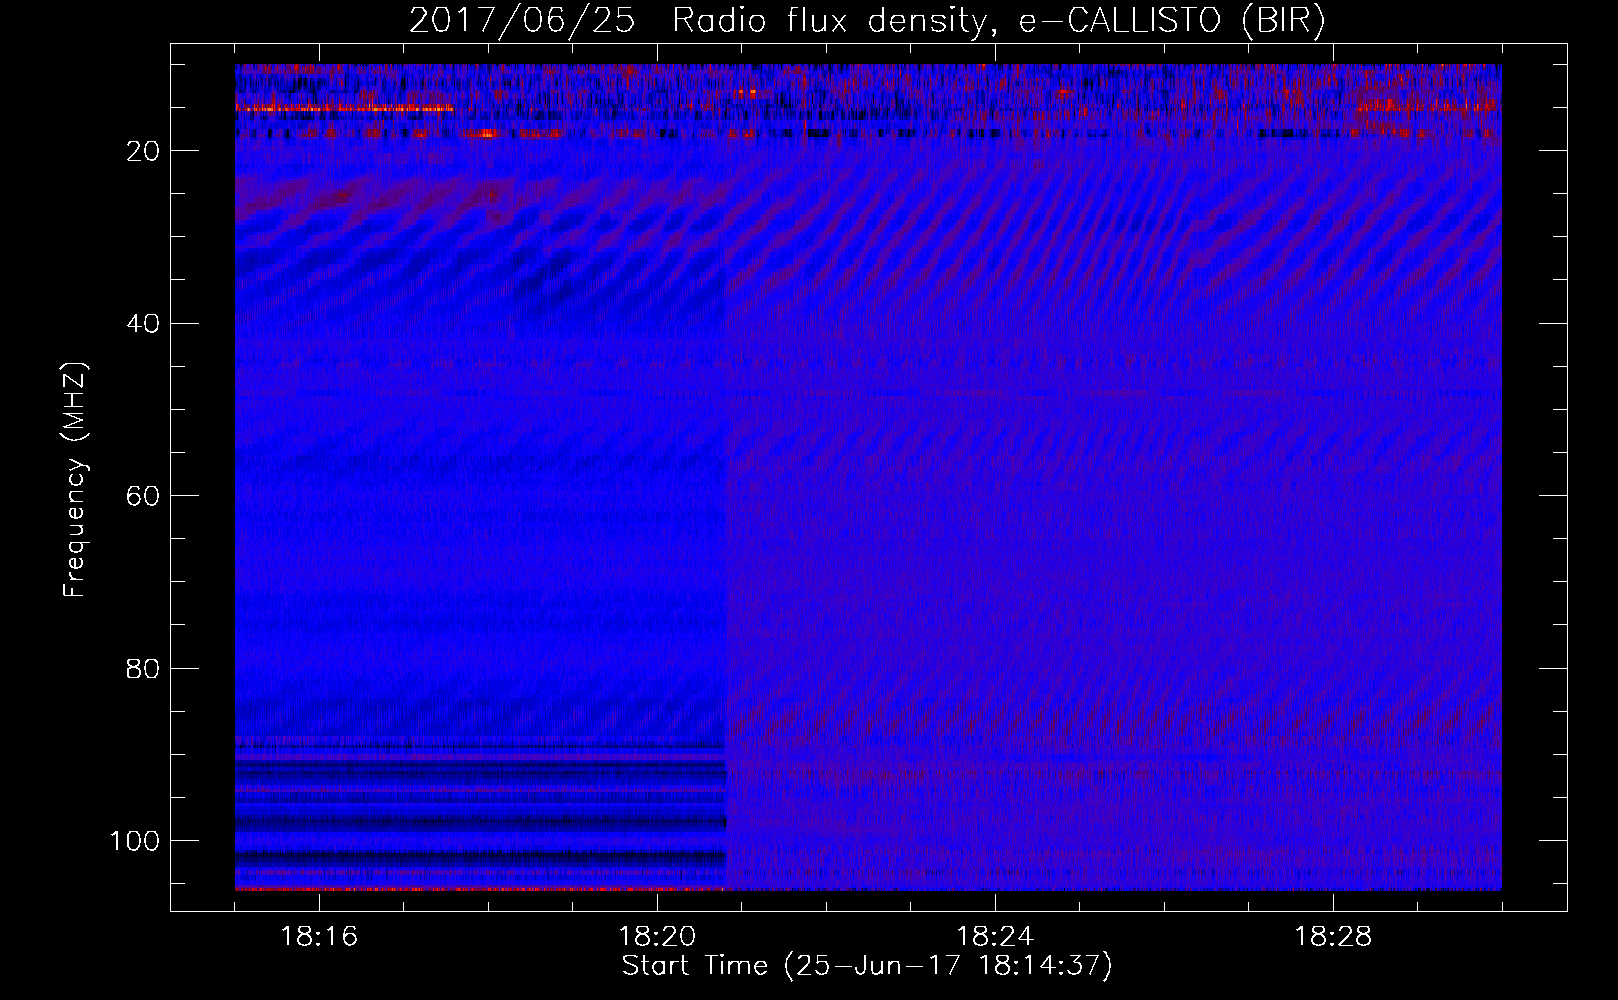Click the 80 MHz frequency tick label
The width and height of the screenshot is (1618, 1000).
(144, 668)
